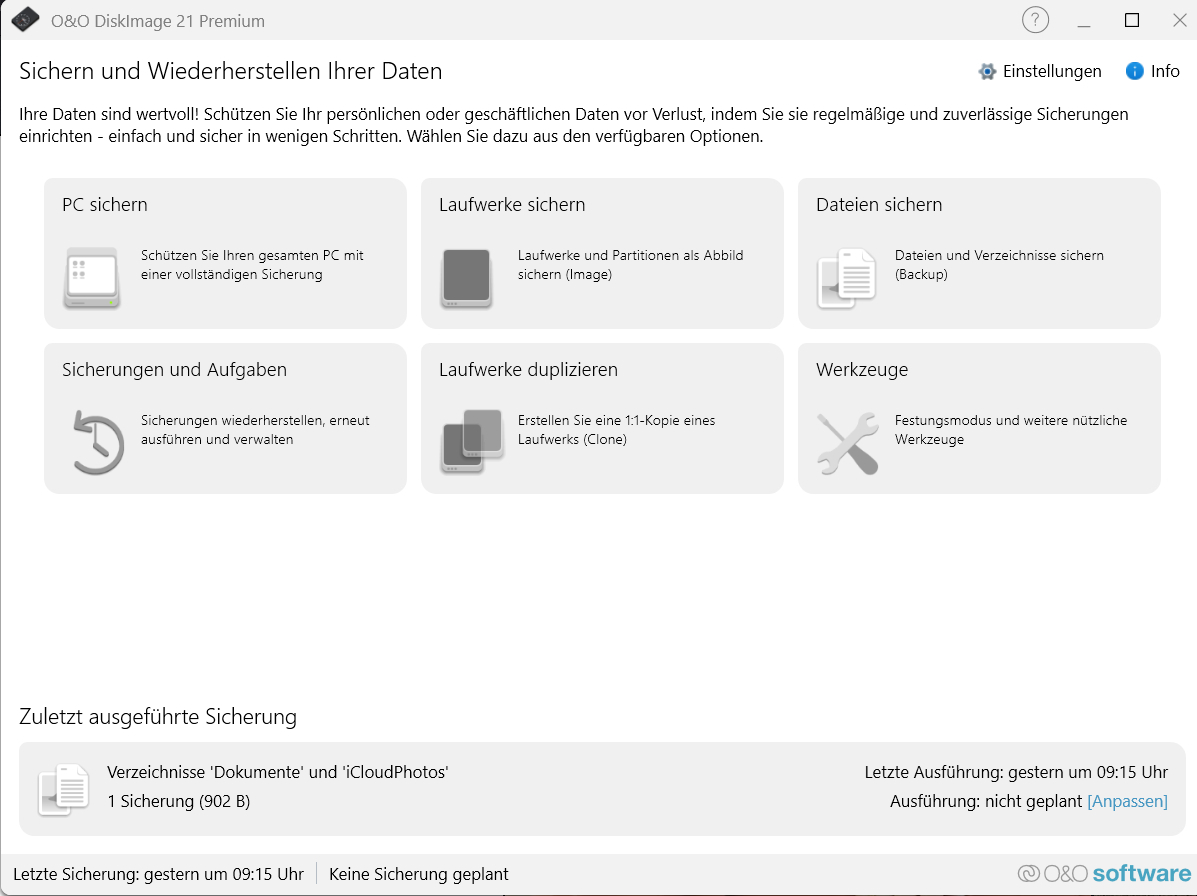Open the Laufwerke sichern tile

(602, 253)
